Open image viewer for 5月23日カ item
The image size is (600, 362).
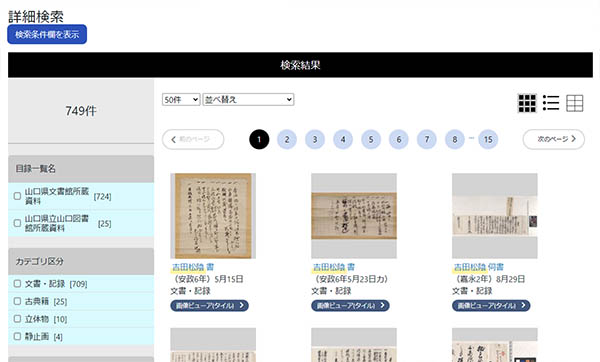click(350, 305)
